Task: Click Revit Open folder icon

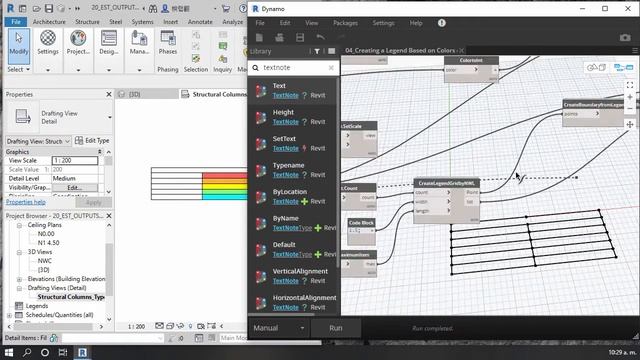Action: tap(36, 8)
